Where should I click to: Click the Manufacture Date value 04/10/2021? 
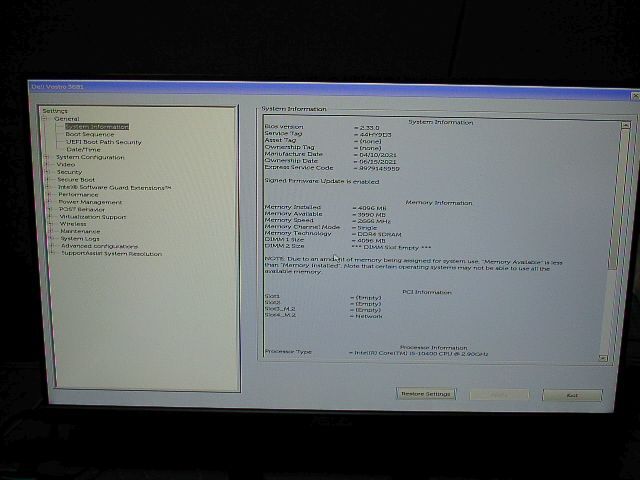tap(378, 155)
